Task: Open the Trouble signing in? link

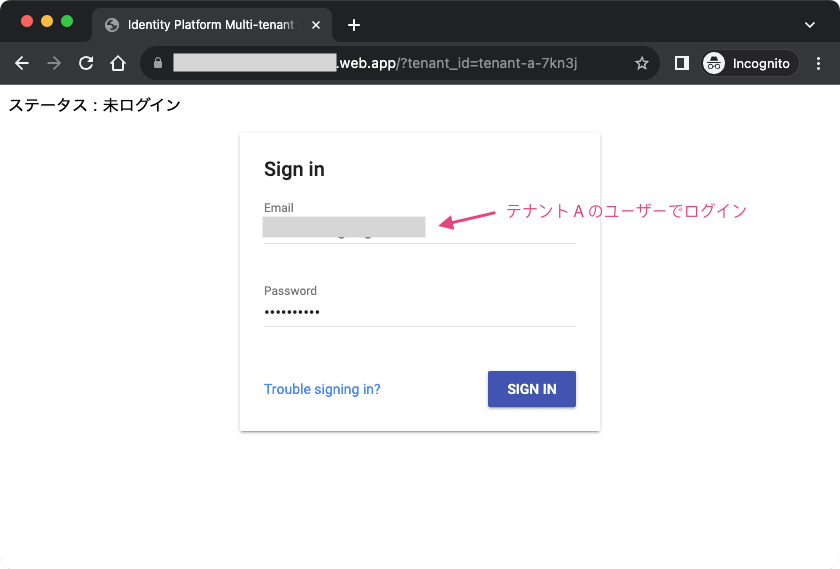Action: pyautogui.click(x=322, y=389)
